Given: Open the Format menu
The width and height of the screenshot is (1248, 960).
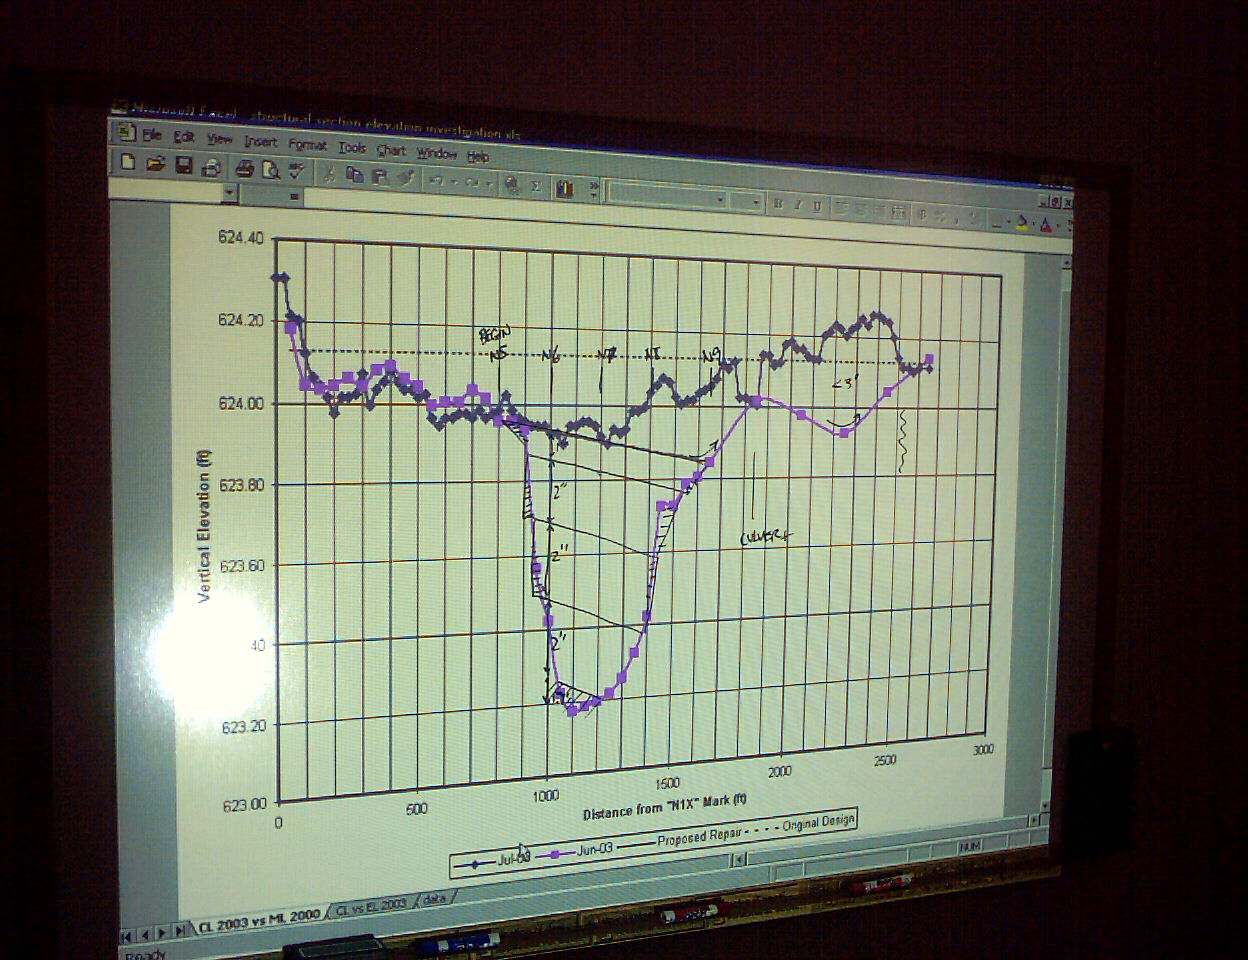Looking at the screenshot, I should 307,145.
